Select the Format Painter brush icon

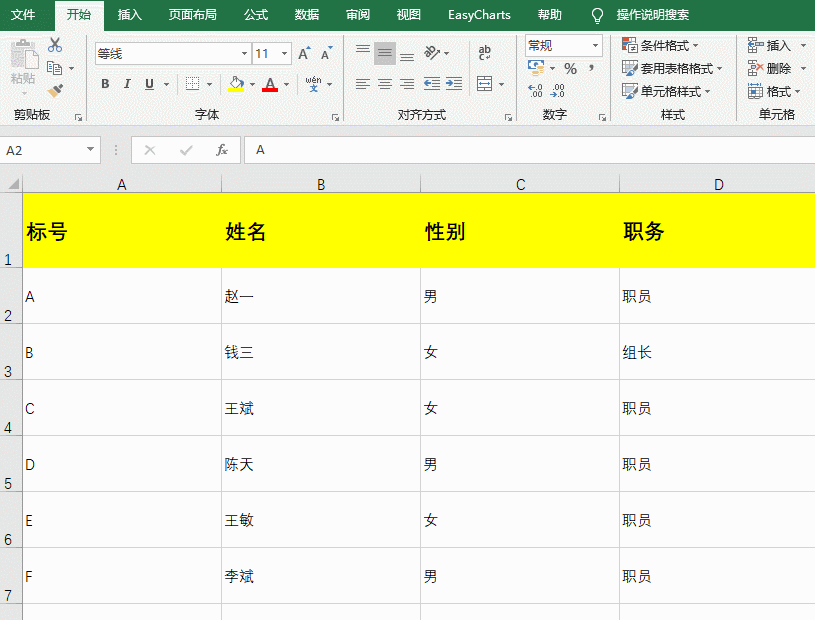(x=55, y=91)
